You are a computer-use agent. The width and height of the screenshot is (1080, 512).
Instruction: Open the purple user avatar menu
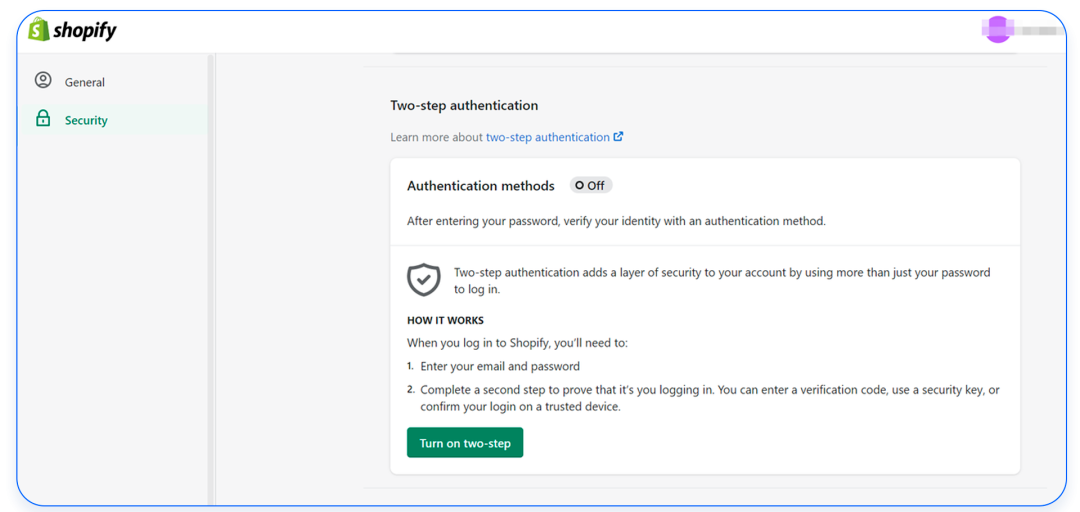(997, 30)
